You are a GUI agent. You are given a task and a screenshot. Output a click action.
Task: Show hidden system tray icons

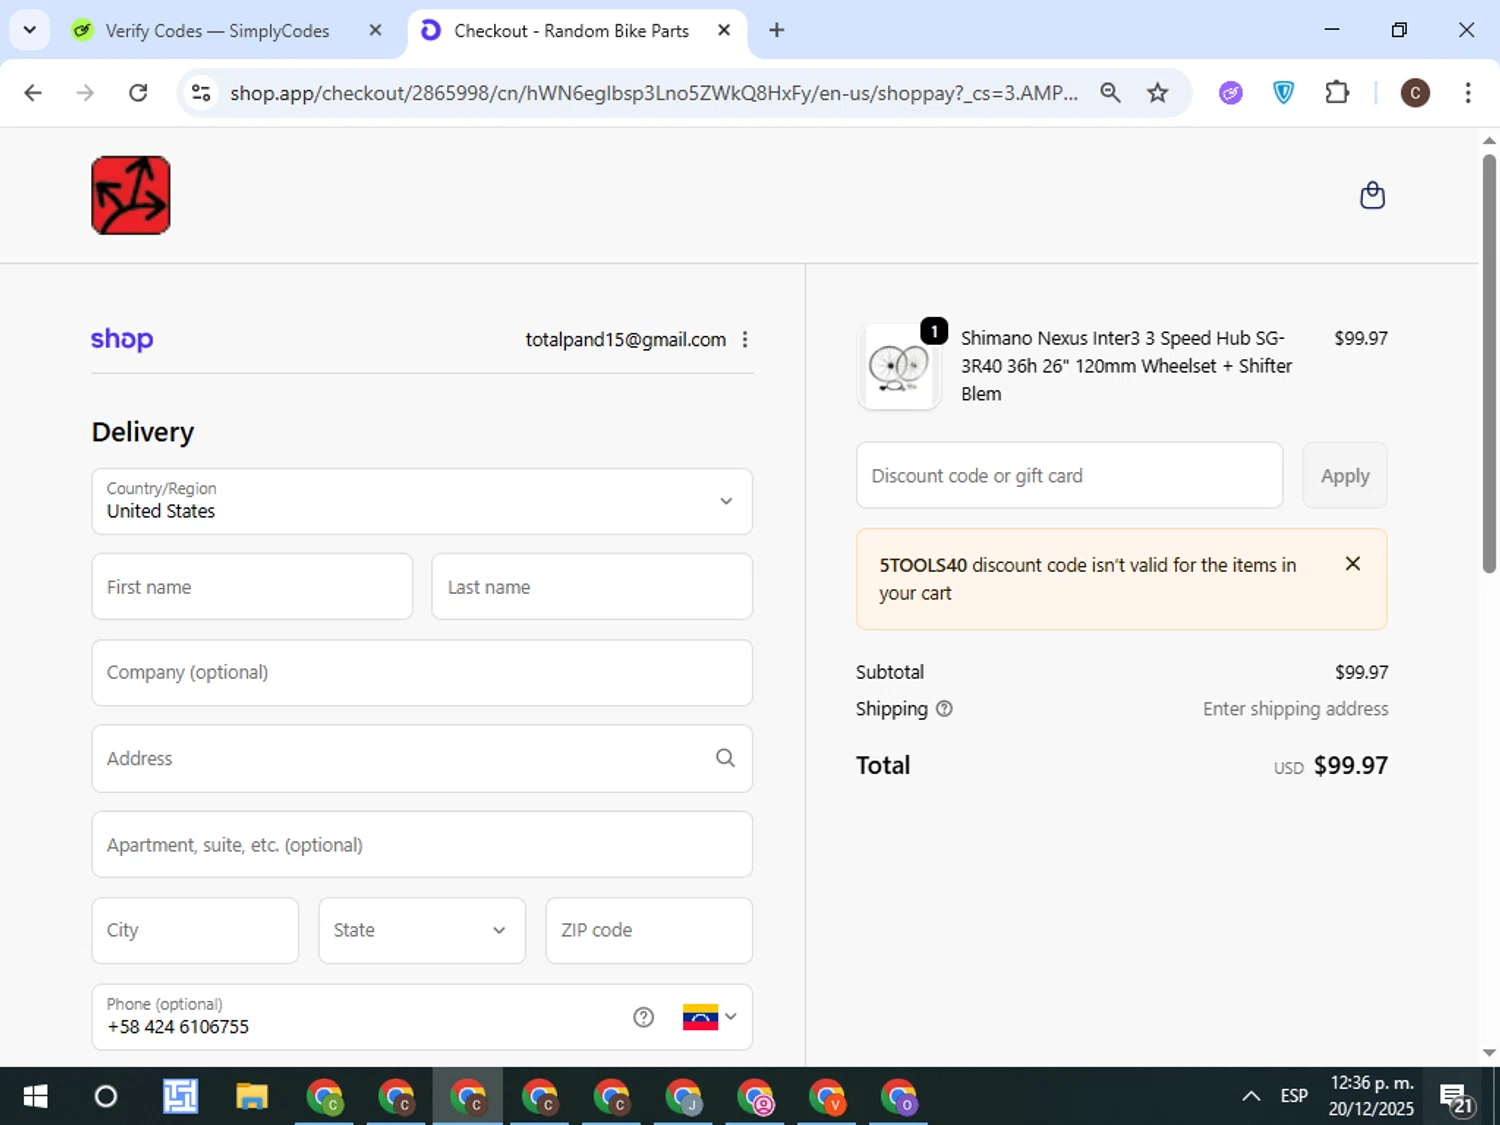click(x=1251, y=1096)
